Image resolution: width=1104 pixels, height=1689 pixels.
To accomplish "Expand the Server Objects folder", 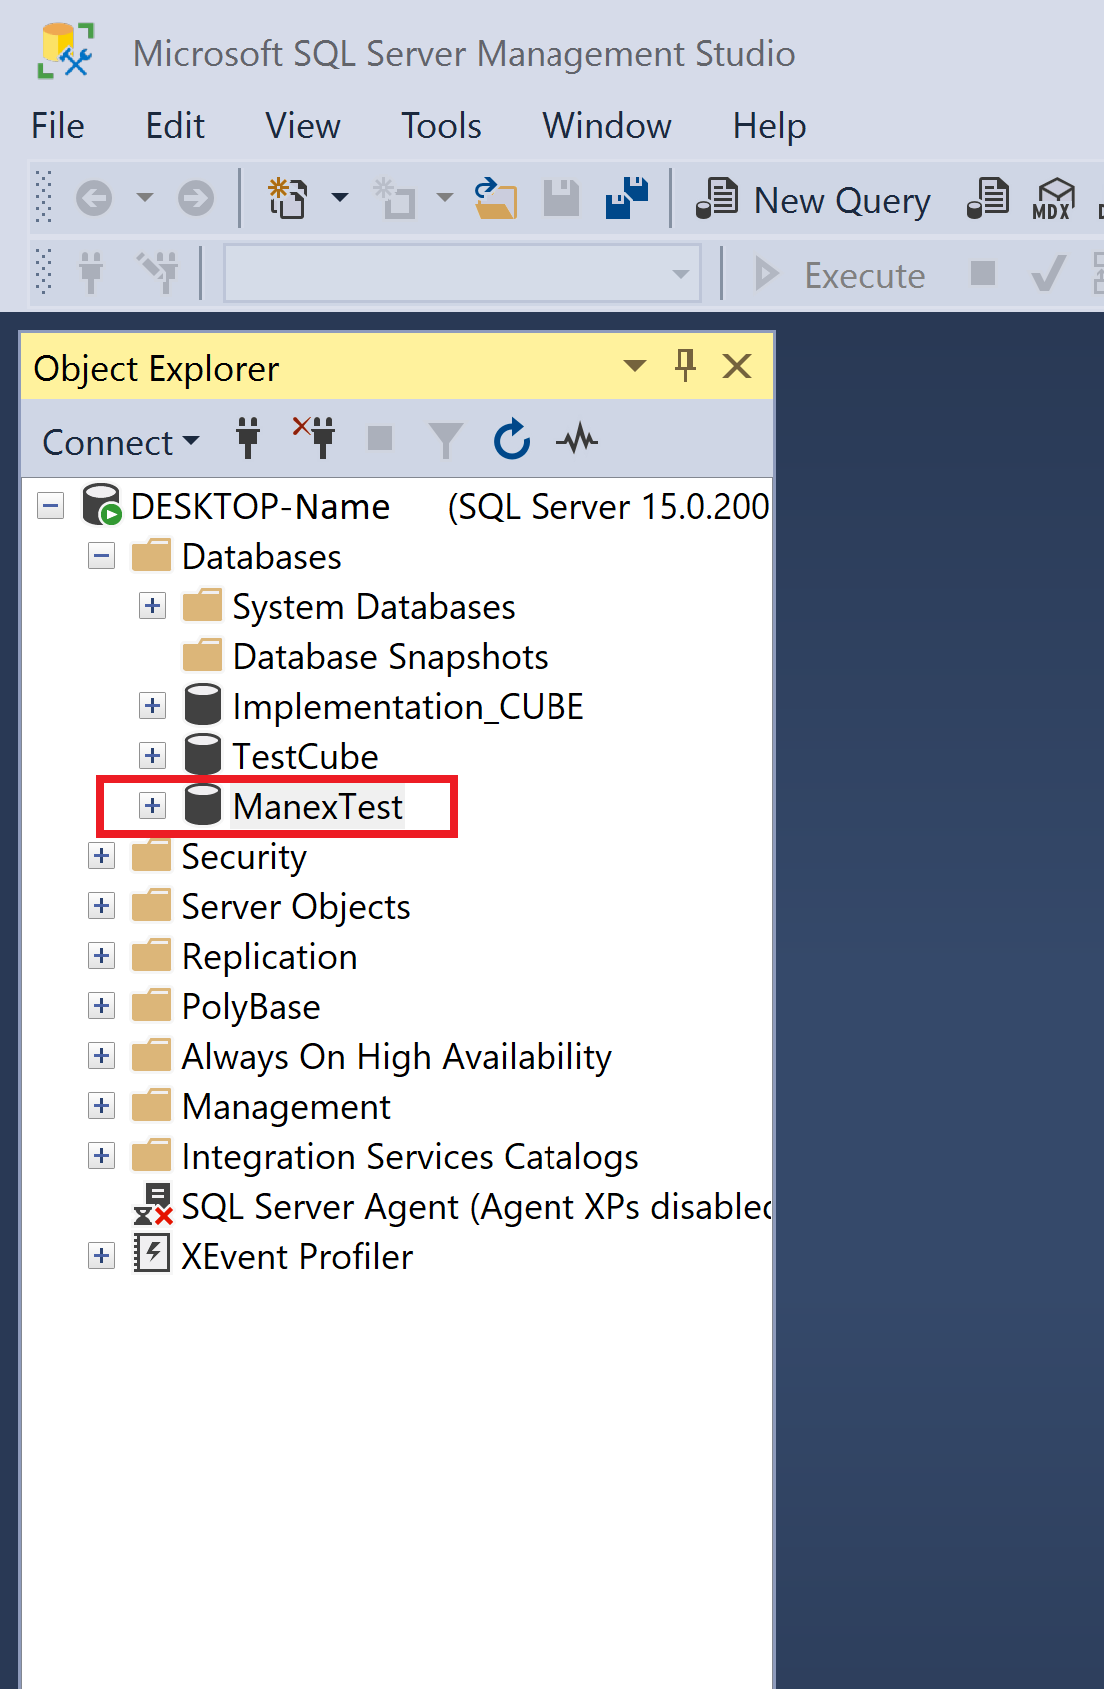I will pyautogui.click(x=101, y=906).
